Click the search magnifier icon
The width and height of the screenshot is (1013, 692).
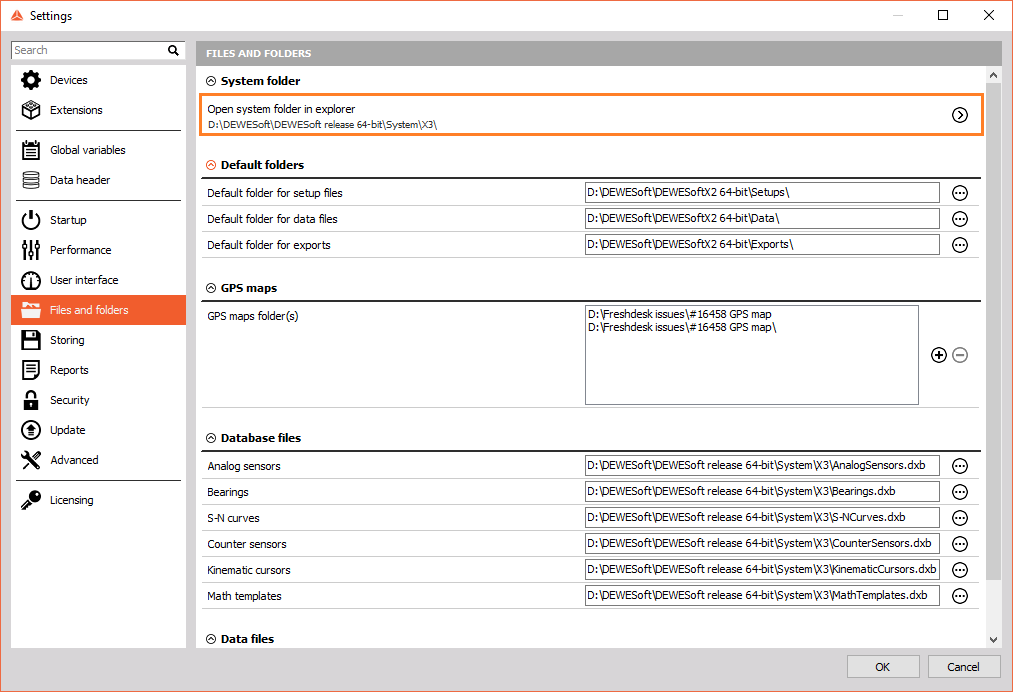tap(173, 50)
